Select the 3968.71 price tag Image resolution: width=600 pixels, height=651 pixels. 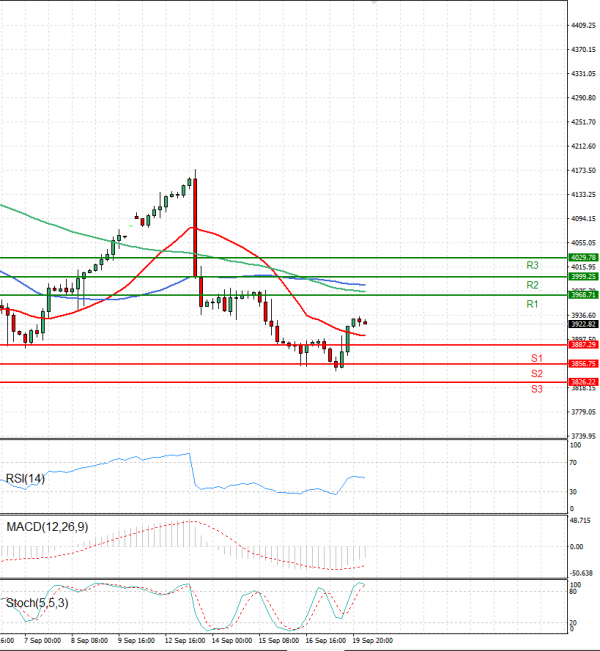(583, 295)
